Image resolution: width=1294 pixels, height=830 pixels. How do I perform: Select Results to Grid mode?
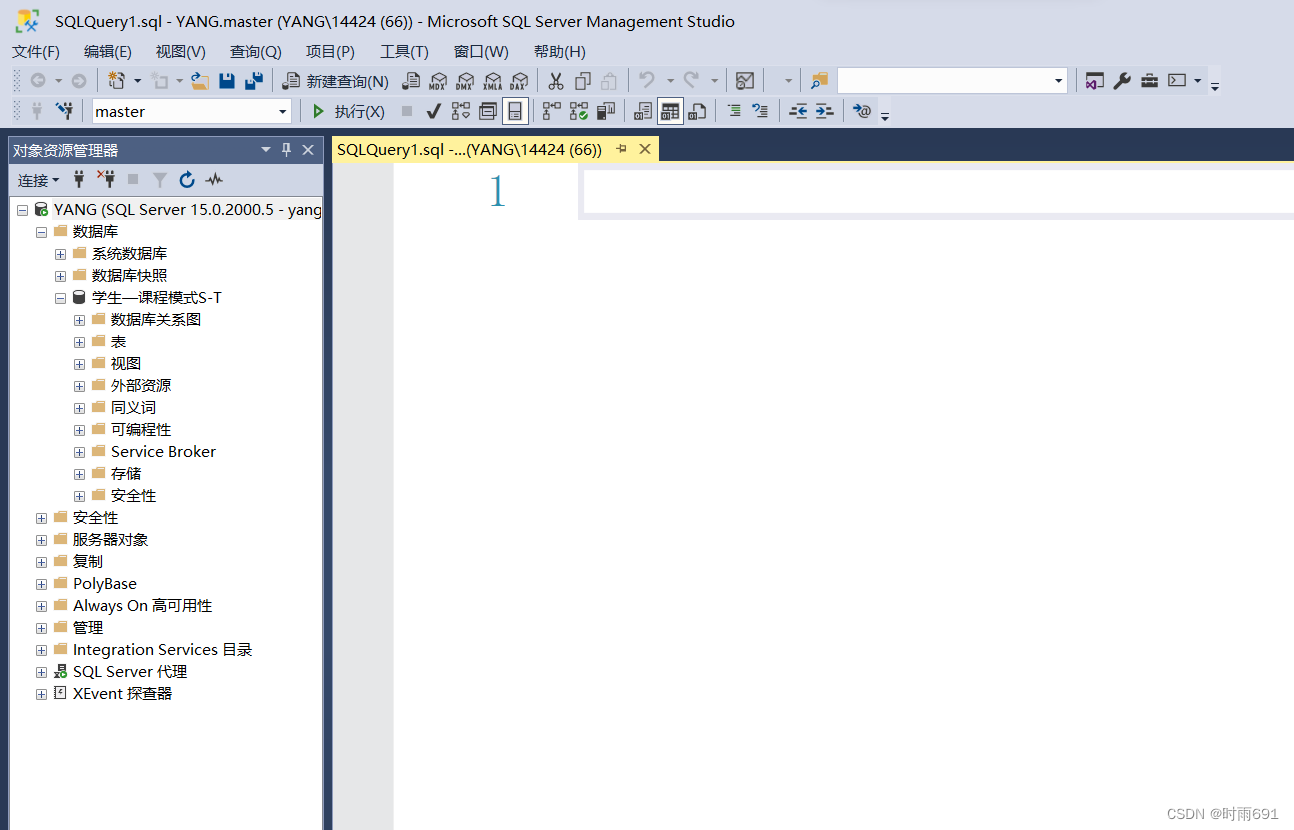point(670,111)
